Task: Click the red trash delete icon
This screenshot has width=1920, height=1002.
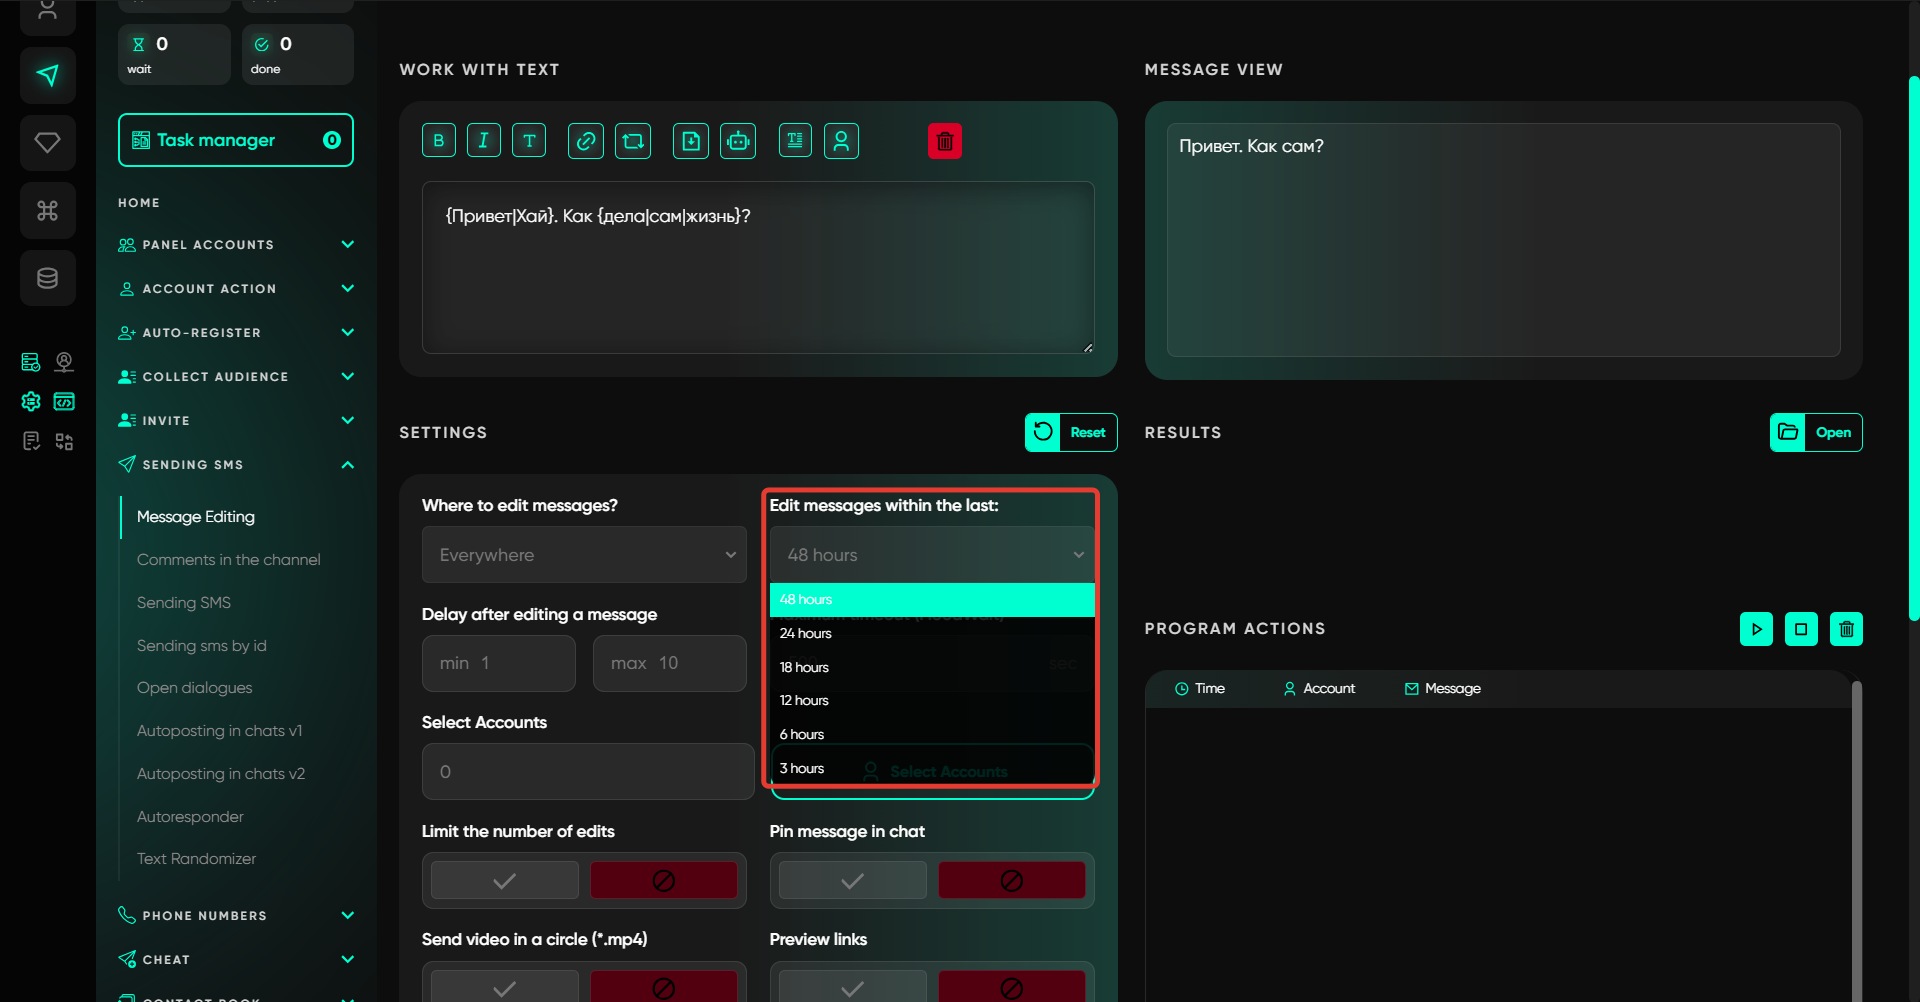Action: tap(944, 141)
